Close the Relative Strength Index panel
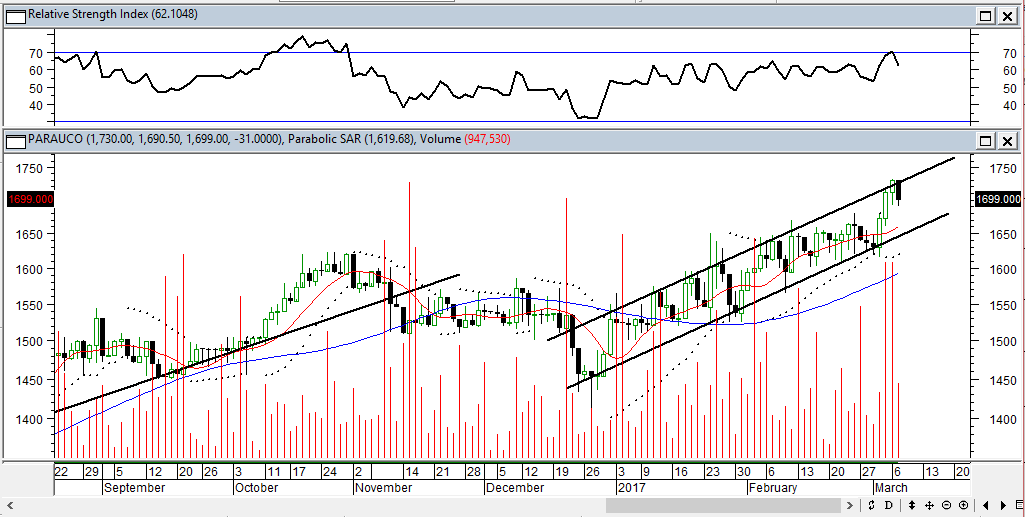 (x=1008, y=16)
